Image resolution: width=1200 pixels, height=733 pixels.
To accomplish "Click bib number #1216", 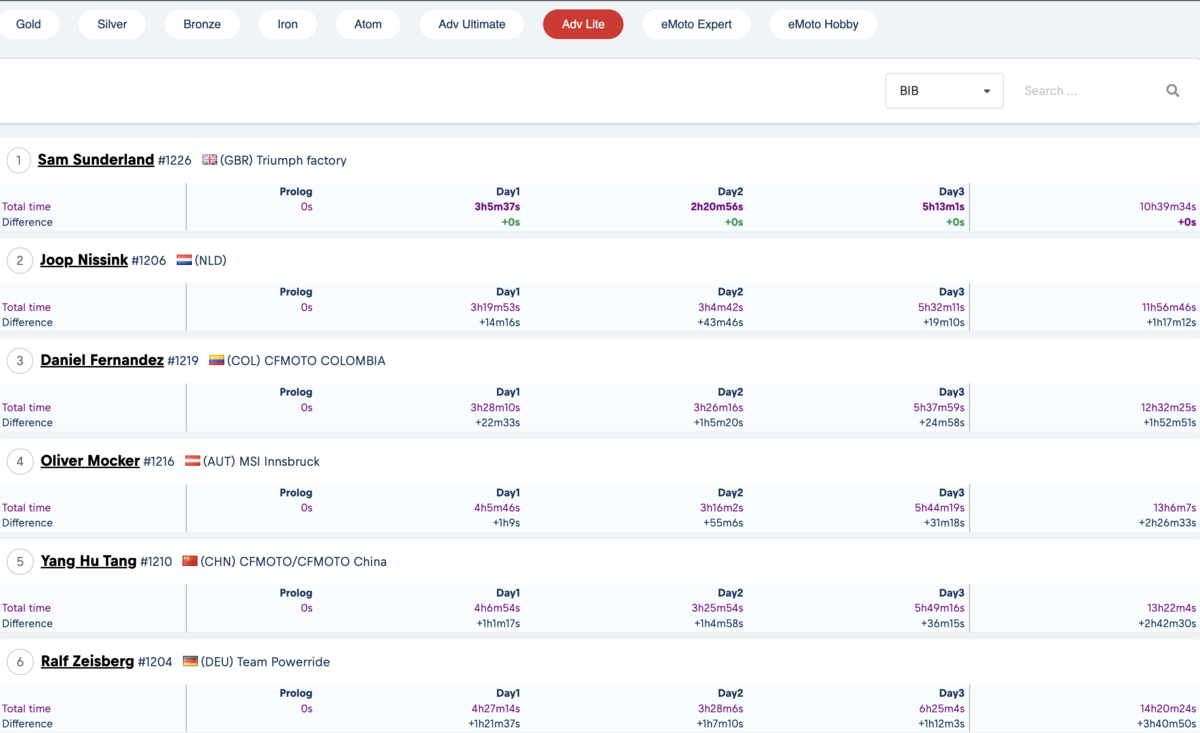I will click(x=159, y=461).
